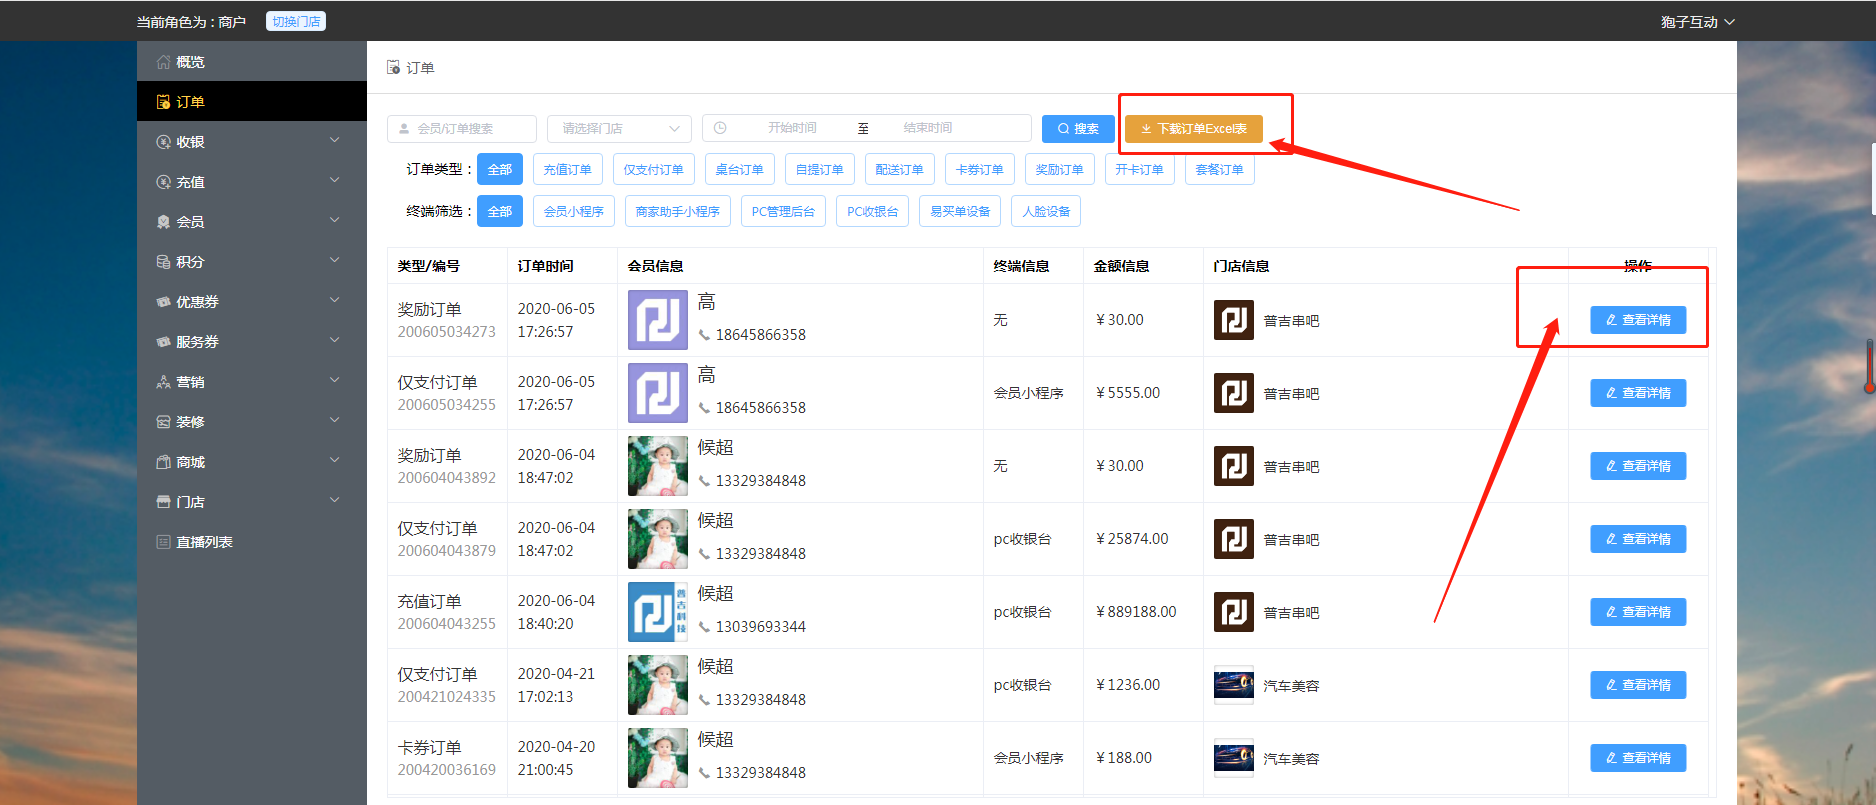Click the 门店 sidebar icon
The width and height of the screenshot is (1876, 805).
[x=163, y=502]
